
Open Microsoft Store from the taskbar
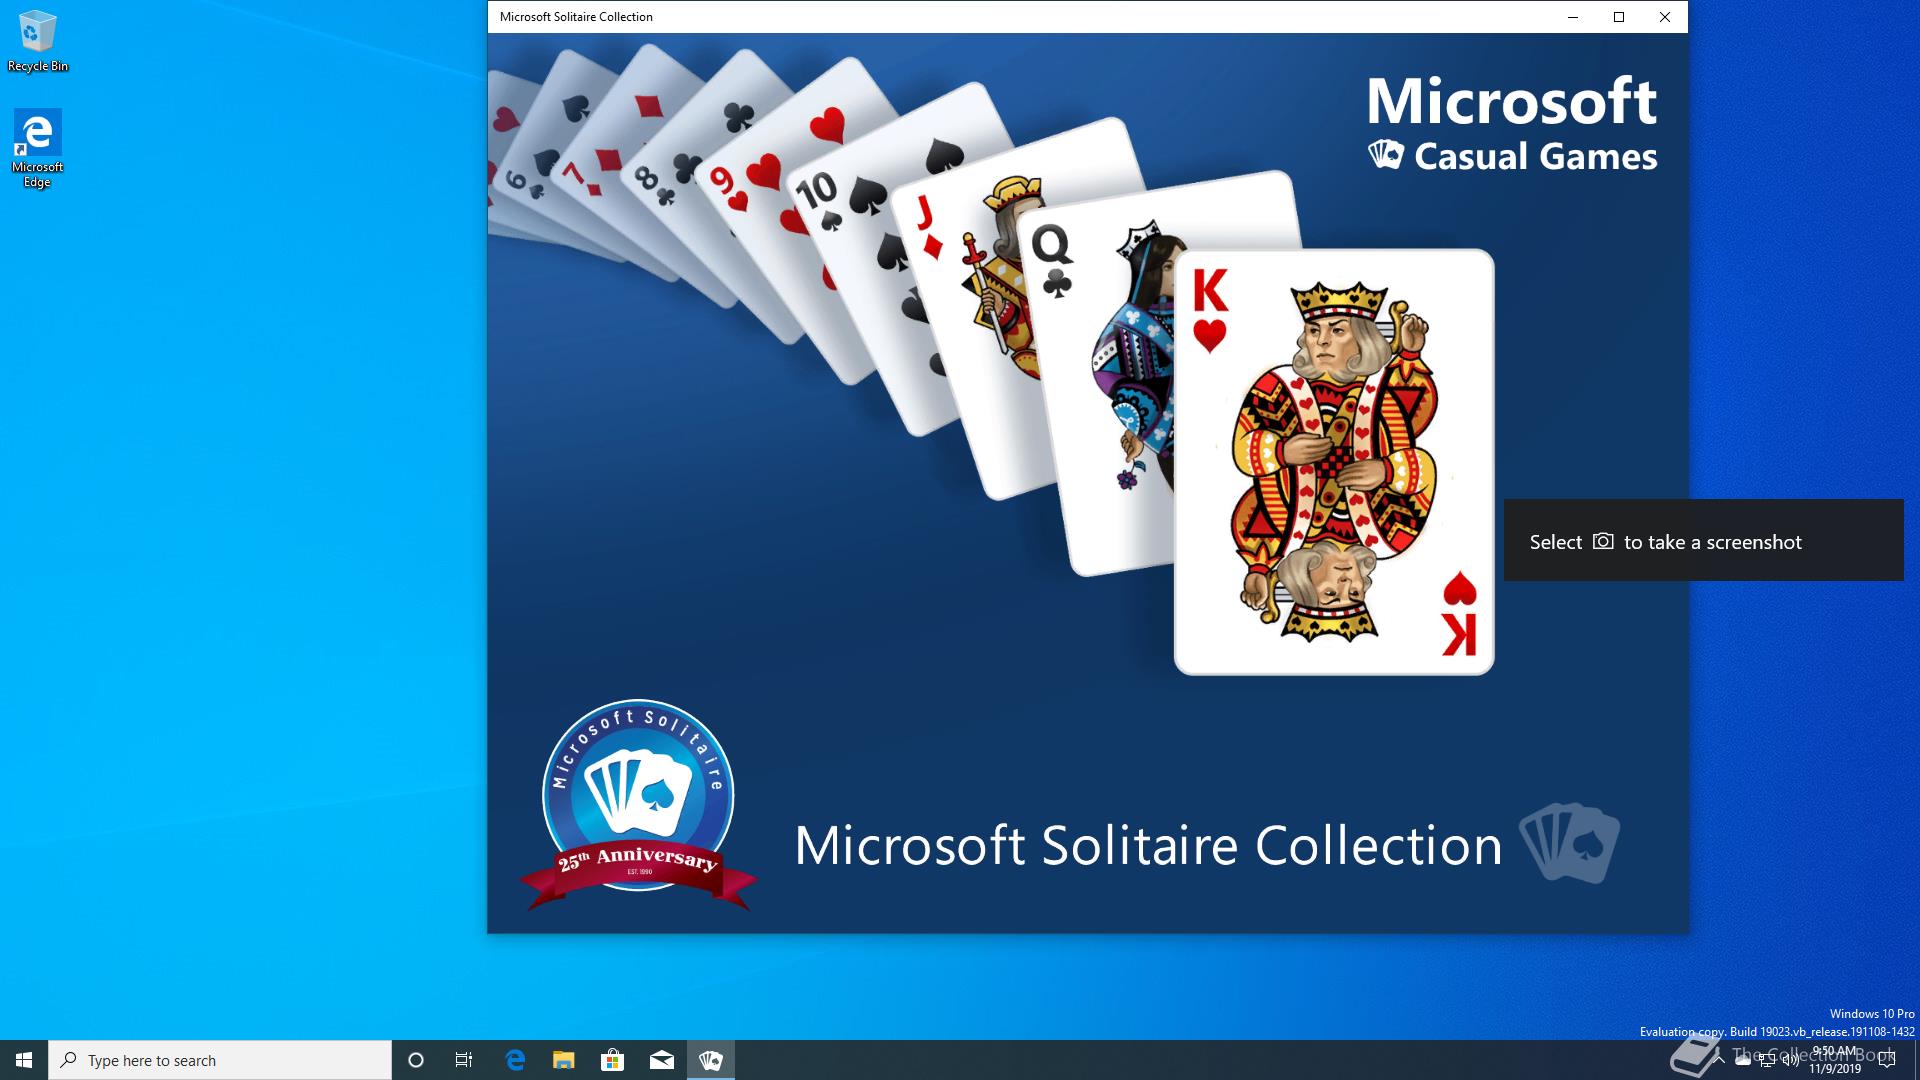612,1060
